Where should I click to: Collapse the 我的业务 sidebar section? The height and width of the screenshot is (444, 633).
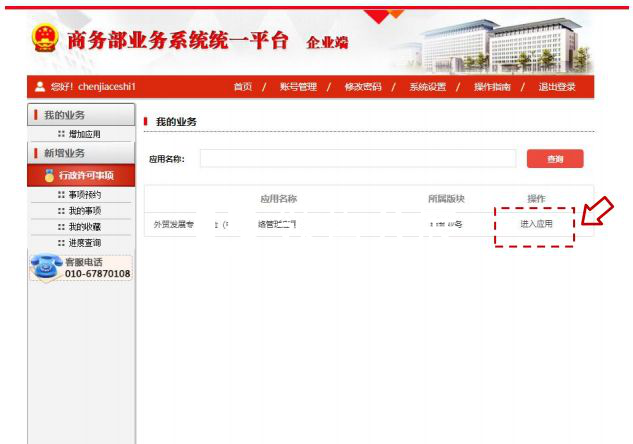point(64,115)
